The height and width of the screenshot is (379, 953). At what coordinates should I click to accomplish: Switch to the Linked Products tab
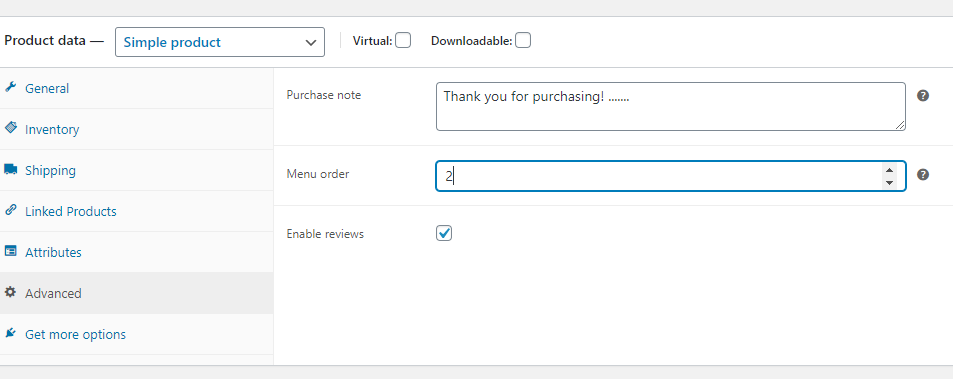coord(136,211)
